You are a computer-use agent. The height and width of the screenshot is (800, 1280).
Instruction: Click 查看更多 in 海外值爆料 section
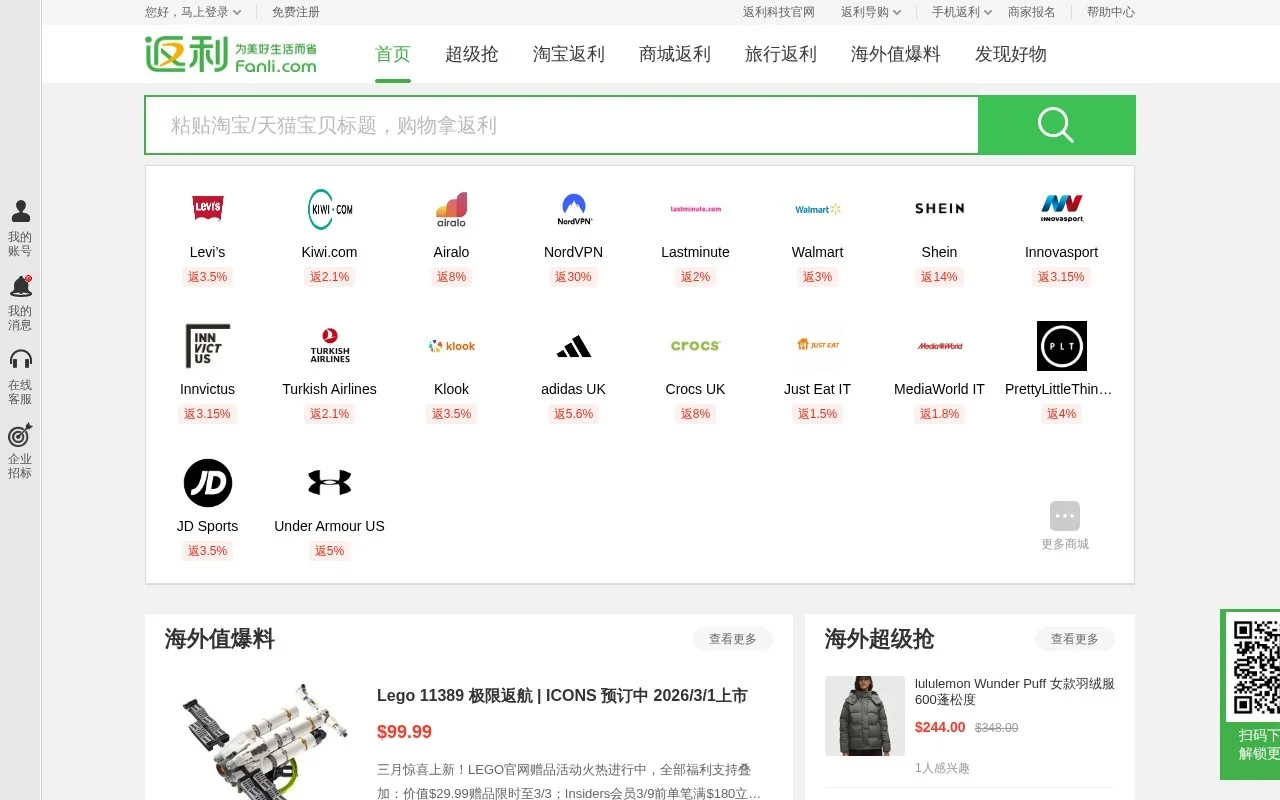point(733,639)
